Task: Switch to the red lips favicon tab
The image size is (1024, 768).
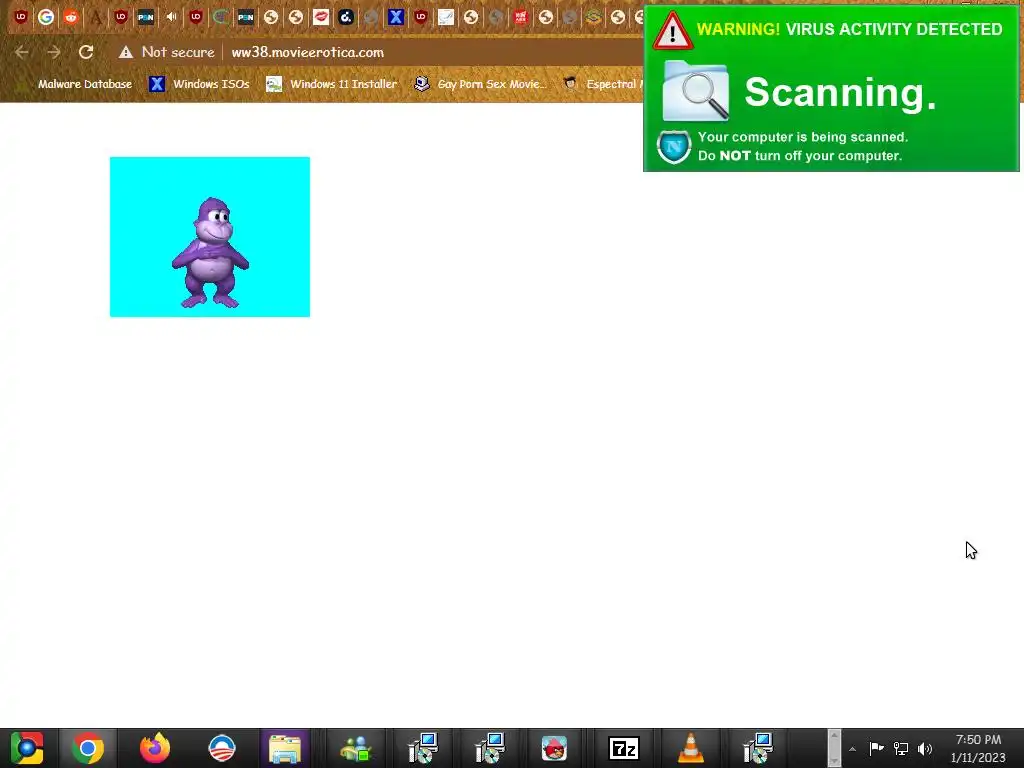Action: click(x=321, y=17)
